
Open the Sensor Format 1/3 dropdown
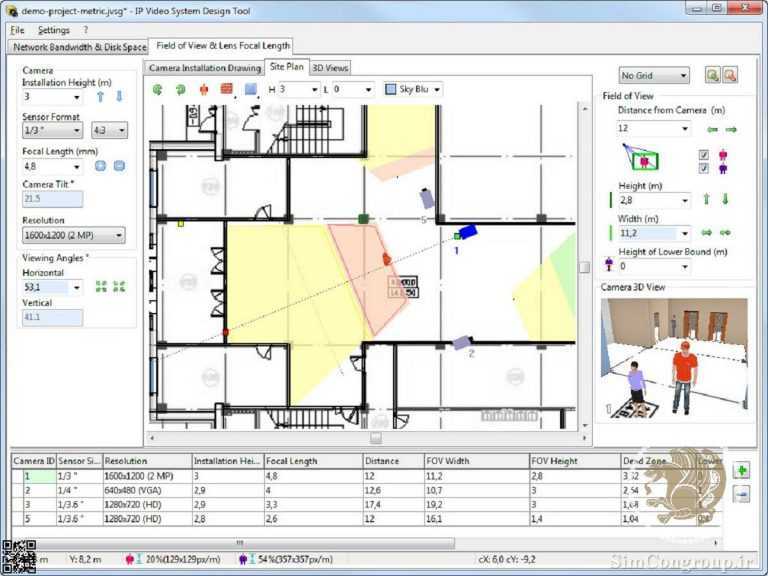52,131
